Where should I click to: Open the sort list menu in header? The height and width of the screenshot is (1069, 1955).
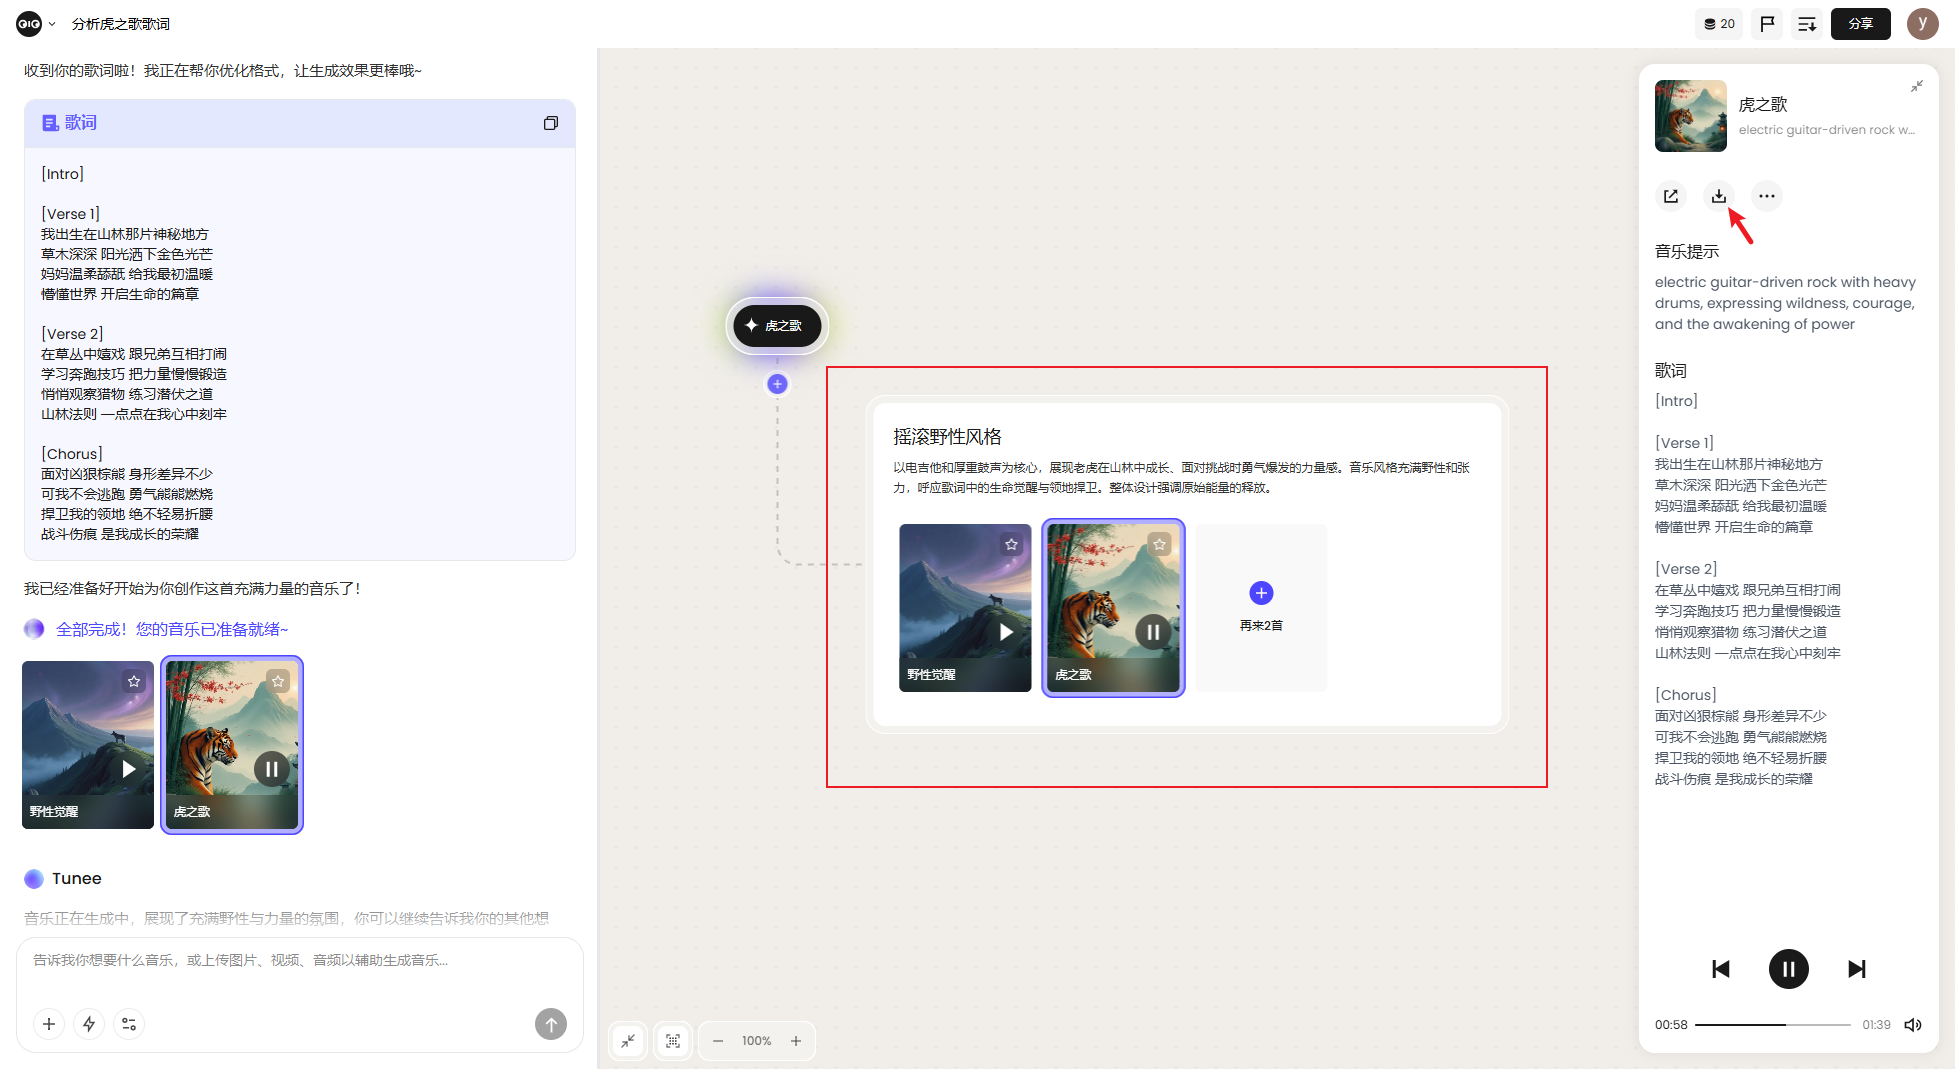(x=1806, y=24)
